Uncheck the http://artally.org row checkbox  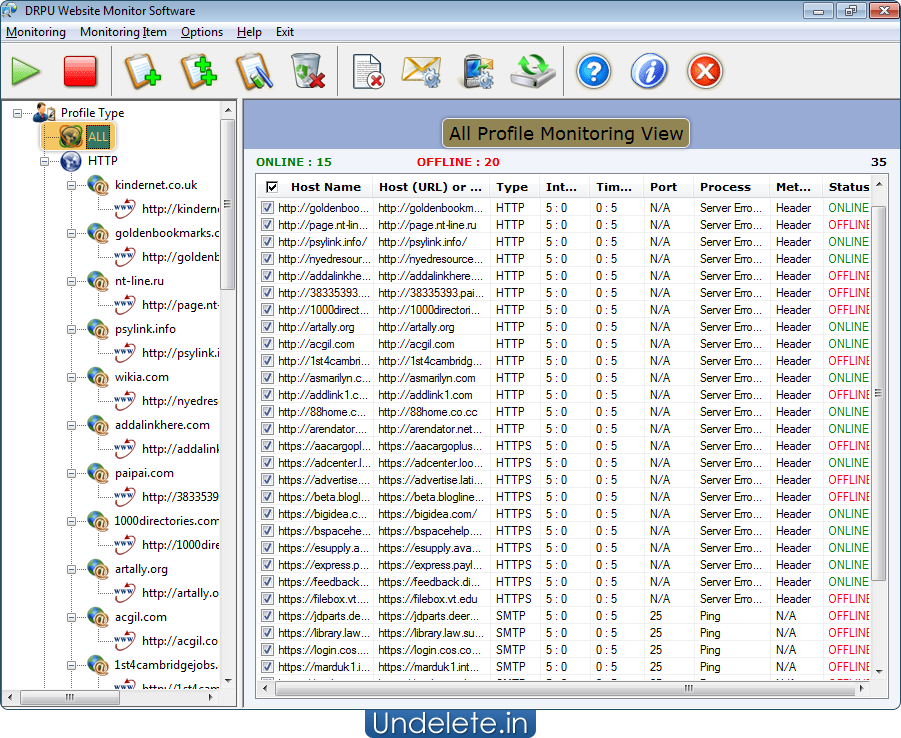coord(267,326)
